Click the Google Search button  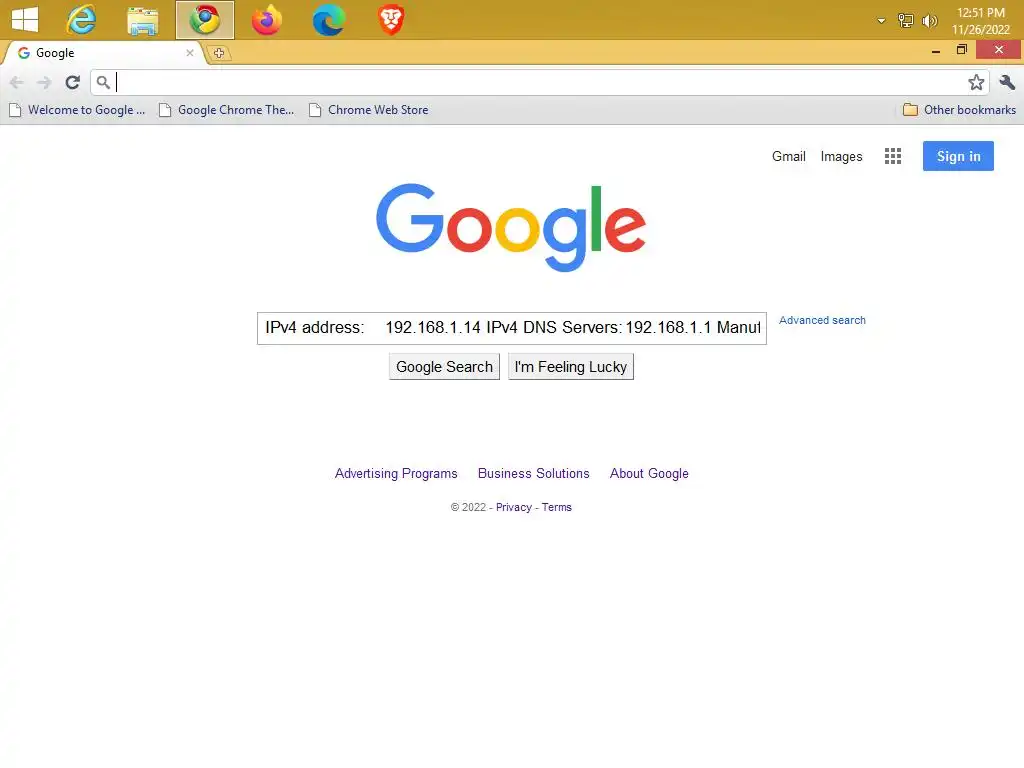click(444, 367)
